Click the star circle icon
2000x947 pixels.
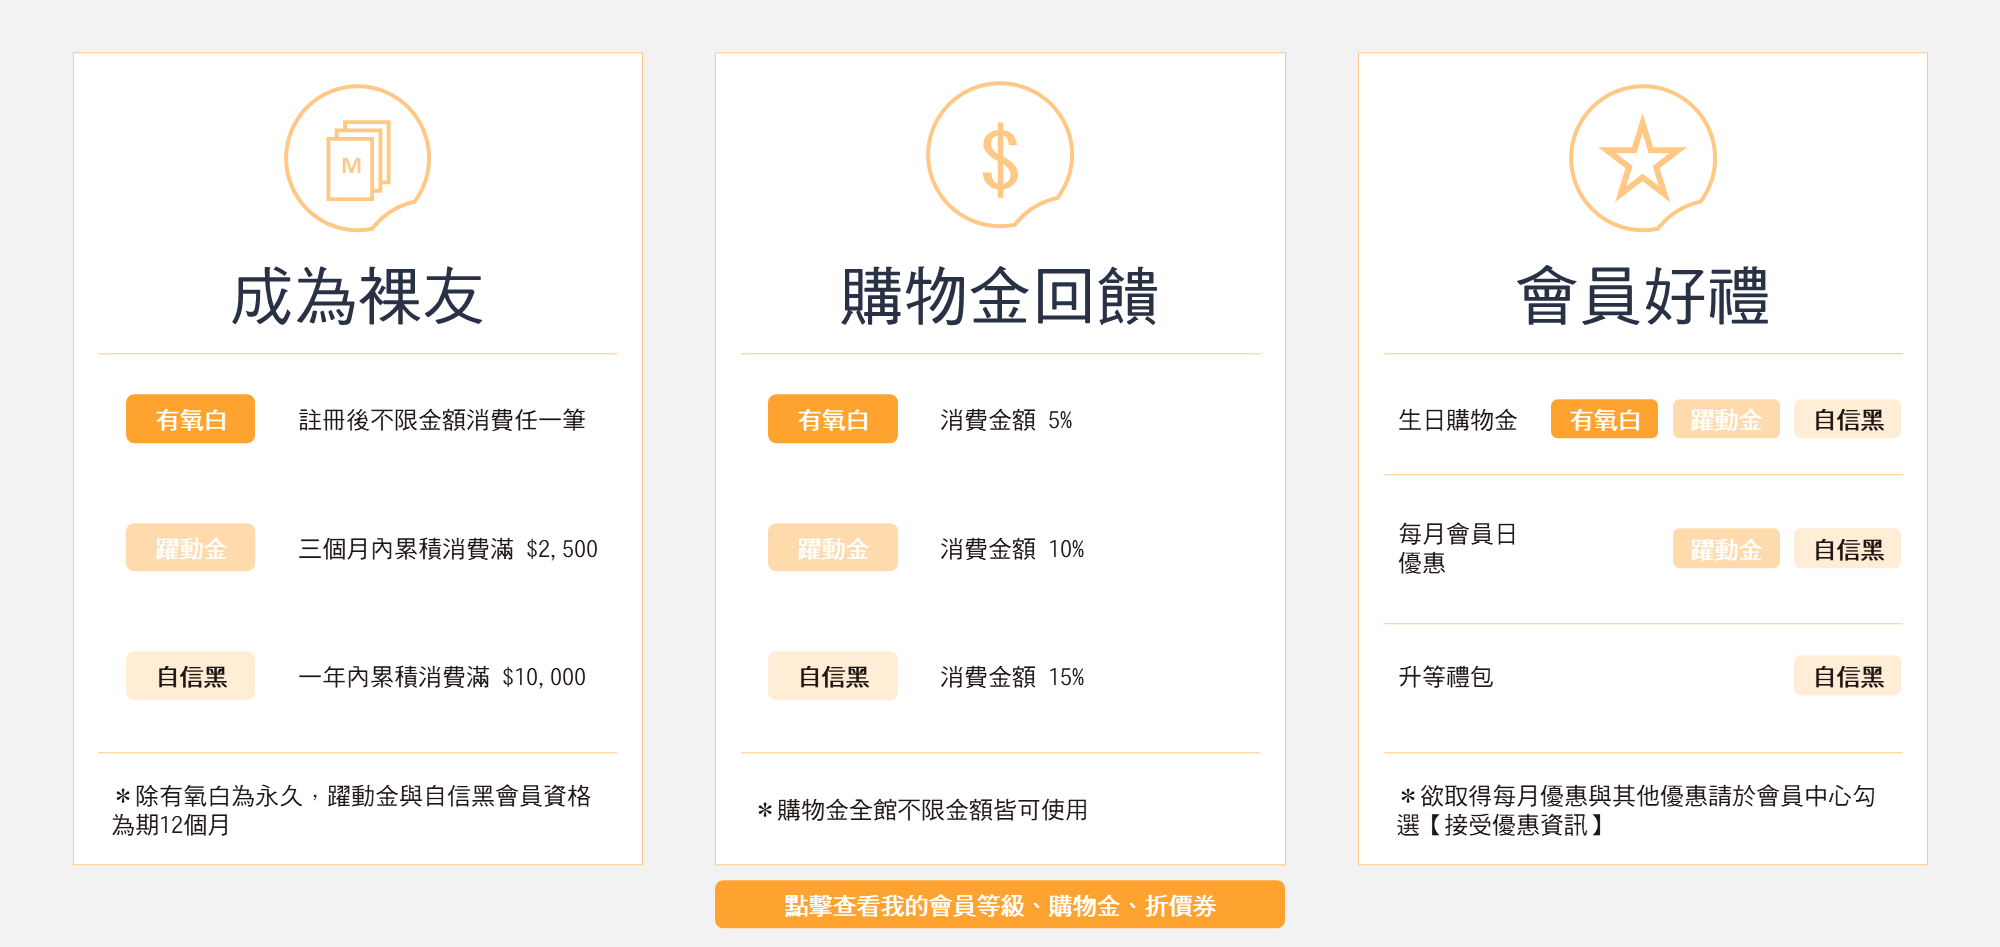click(1642, 159)
